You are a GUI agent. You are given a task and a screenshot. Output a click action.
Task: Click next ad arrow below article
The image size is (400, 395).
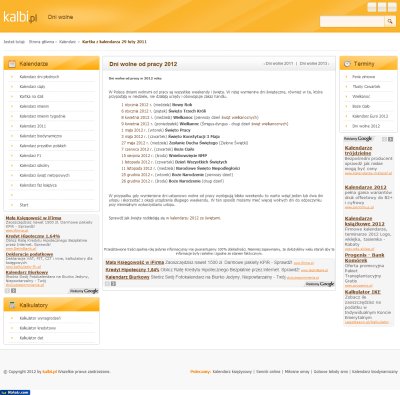click(x=113, y=284)
